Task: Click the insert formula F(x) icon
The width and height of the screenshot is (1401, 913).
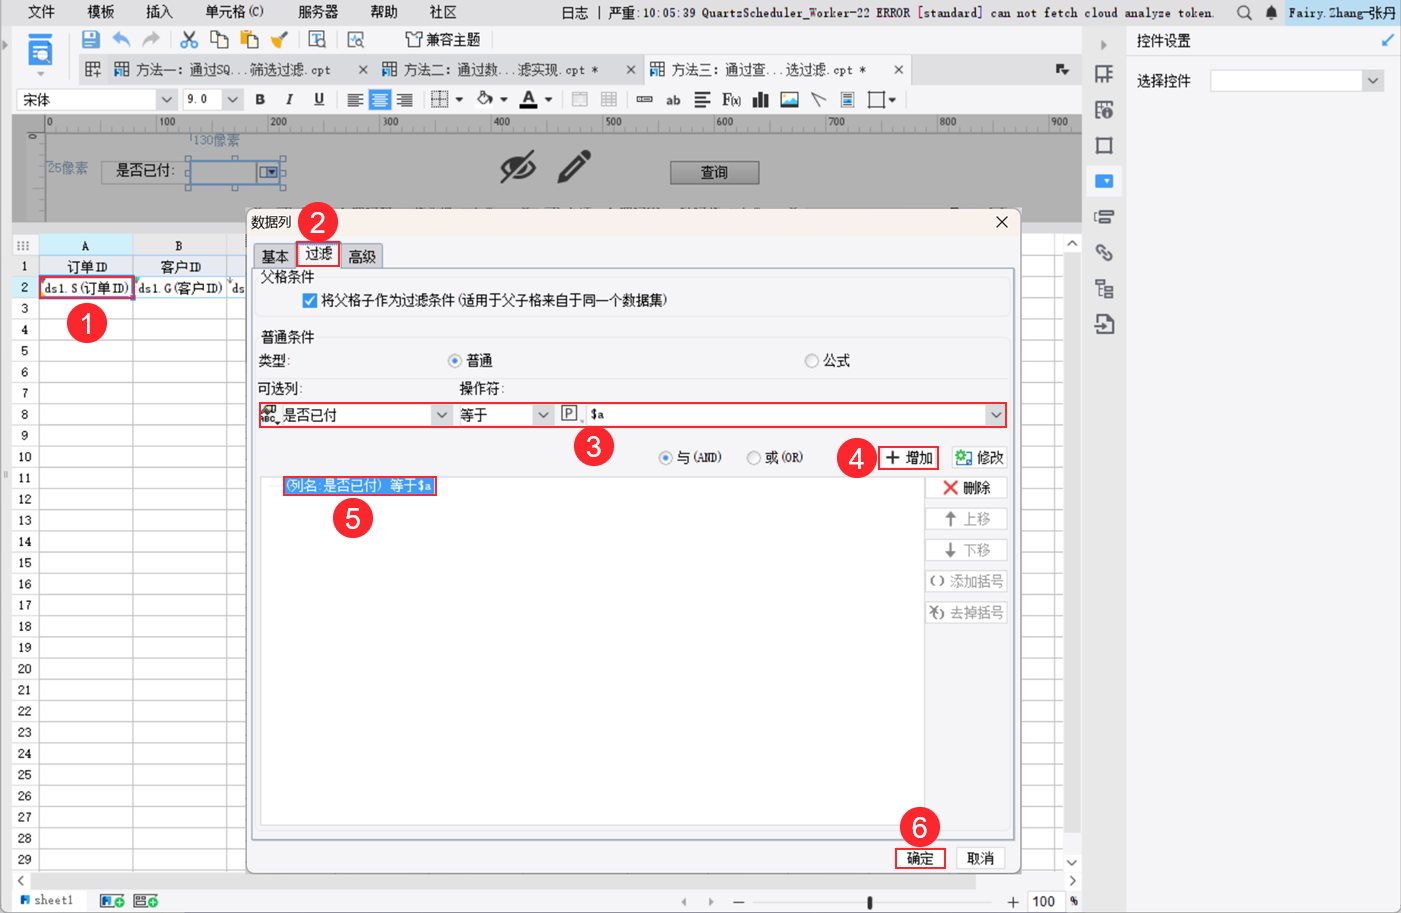Action: [x=731, y=99]
